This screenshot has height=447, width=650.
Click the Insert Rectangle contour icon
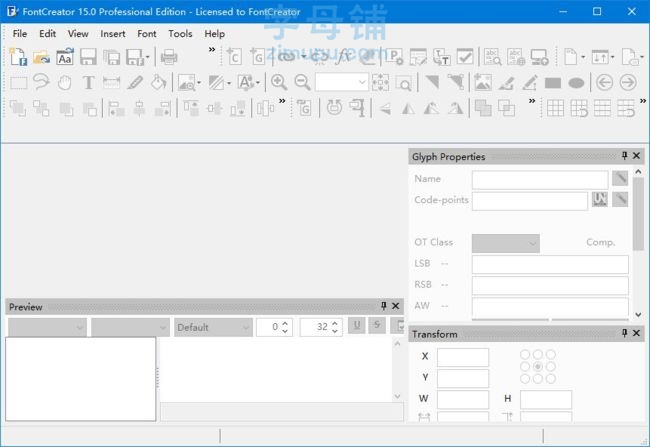553,83
